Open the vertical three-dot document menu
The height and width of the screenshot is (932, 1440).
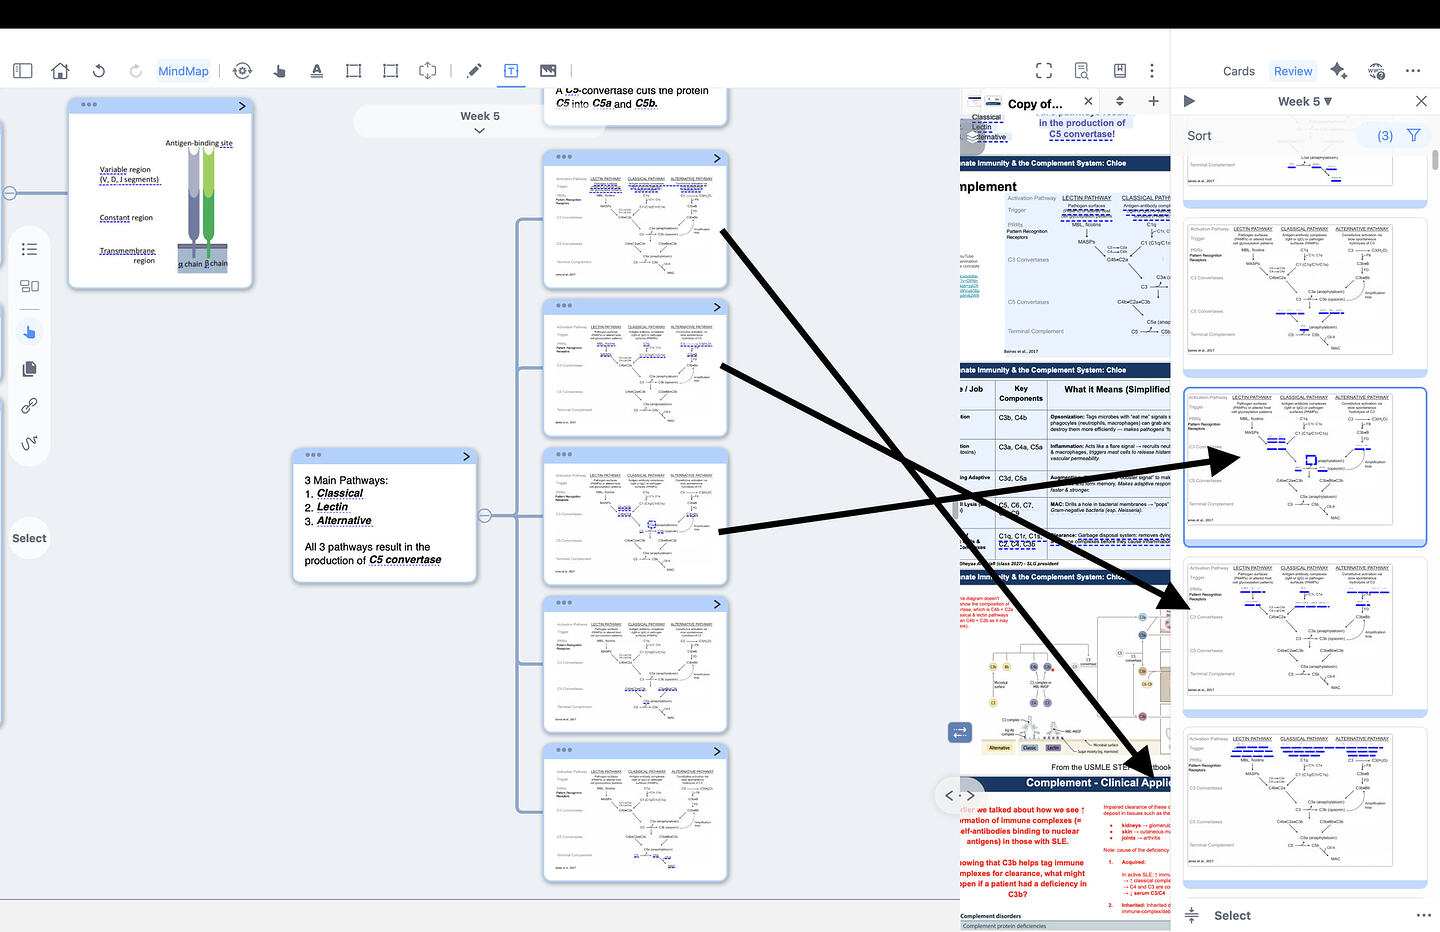coord(1152,71)
